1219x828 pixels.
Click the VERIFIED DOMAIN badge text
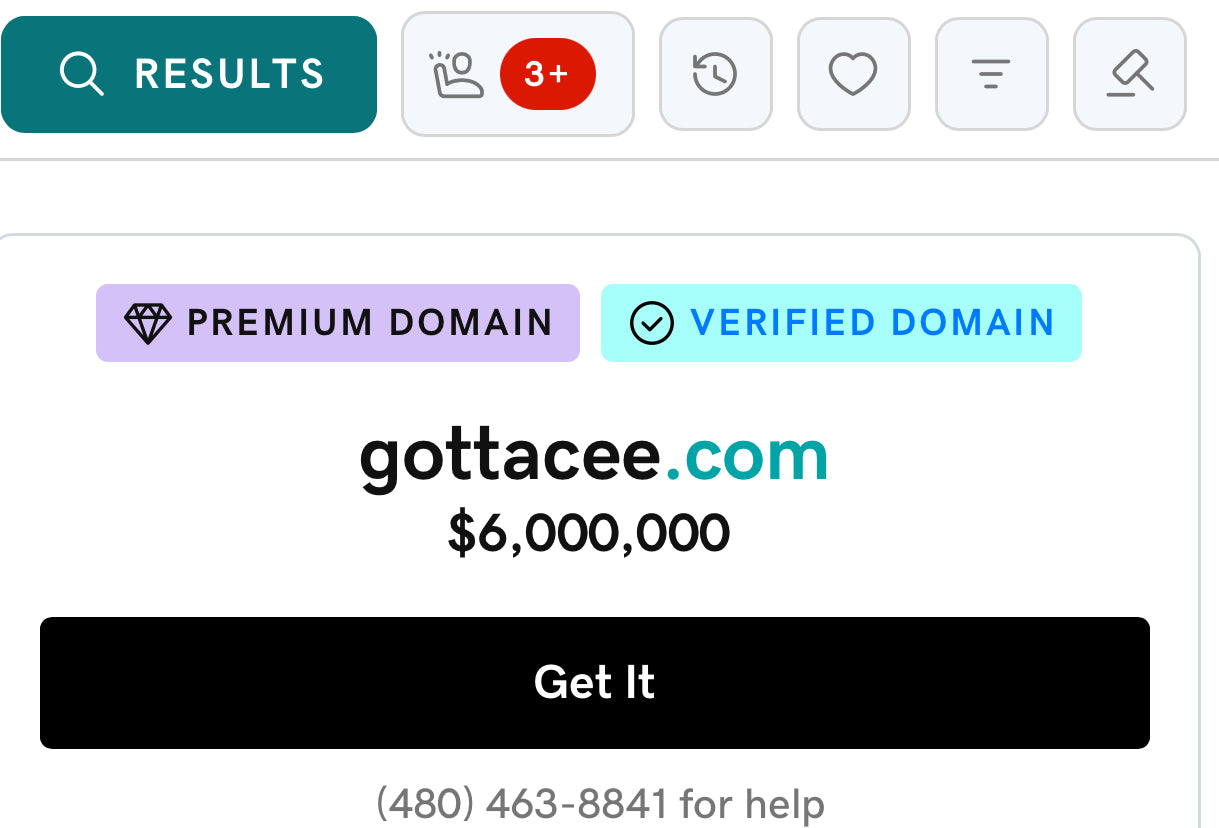(x=872, y=323)
